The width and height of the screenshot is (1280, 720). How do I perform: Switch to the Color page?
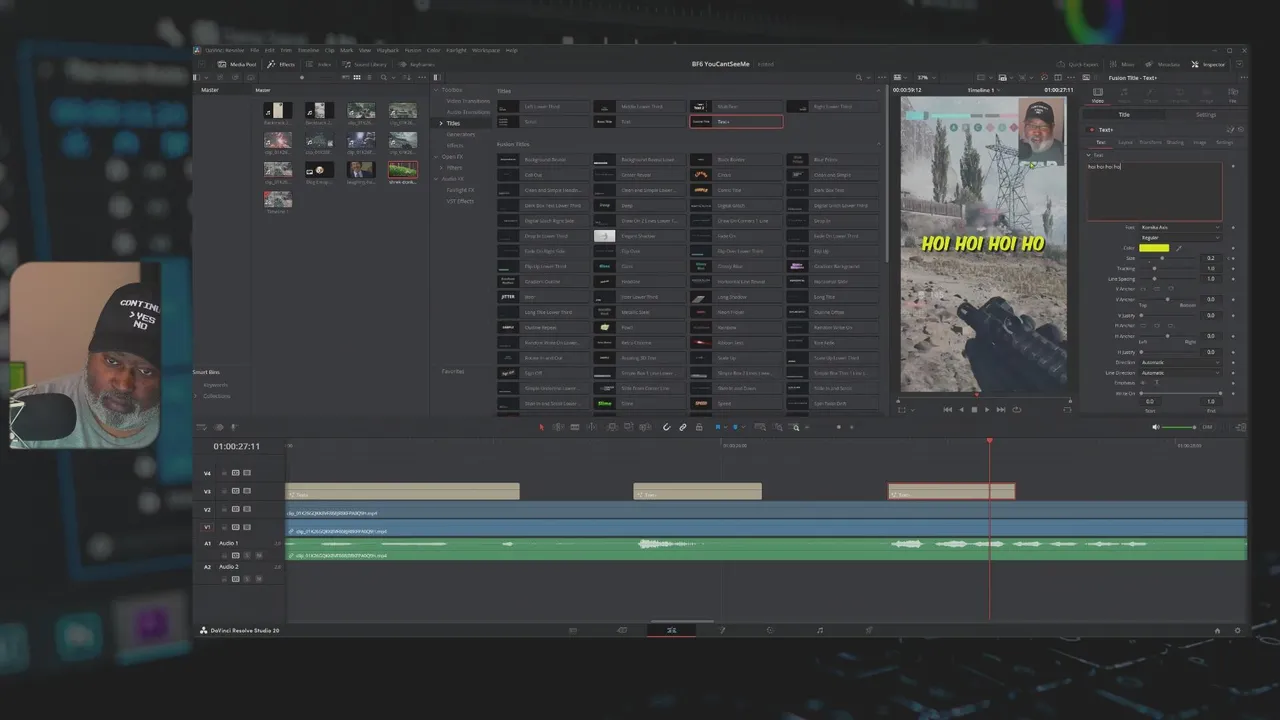[770, 630]
